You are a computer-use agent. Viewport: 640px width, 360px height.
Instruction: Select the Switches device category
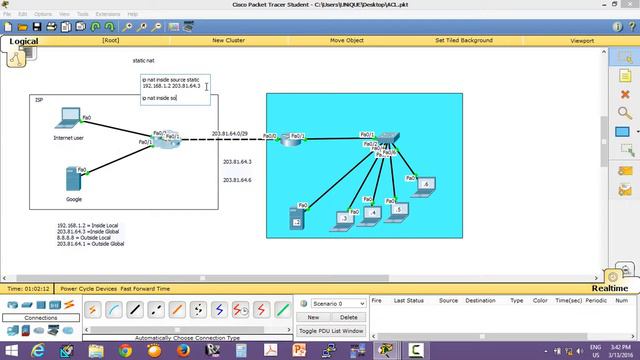[x=27, y=305]
